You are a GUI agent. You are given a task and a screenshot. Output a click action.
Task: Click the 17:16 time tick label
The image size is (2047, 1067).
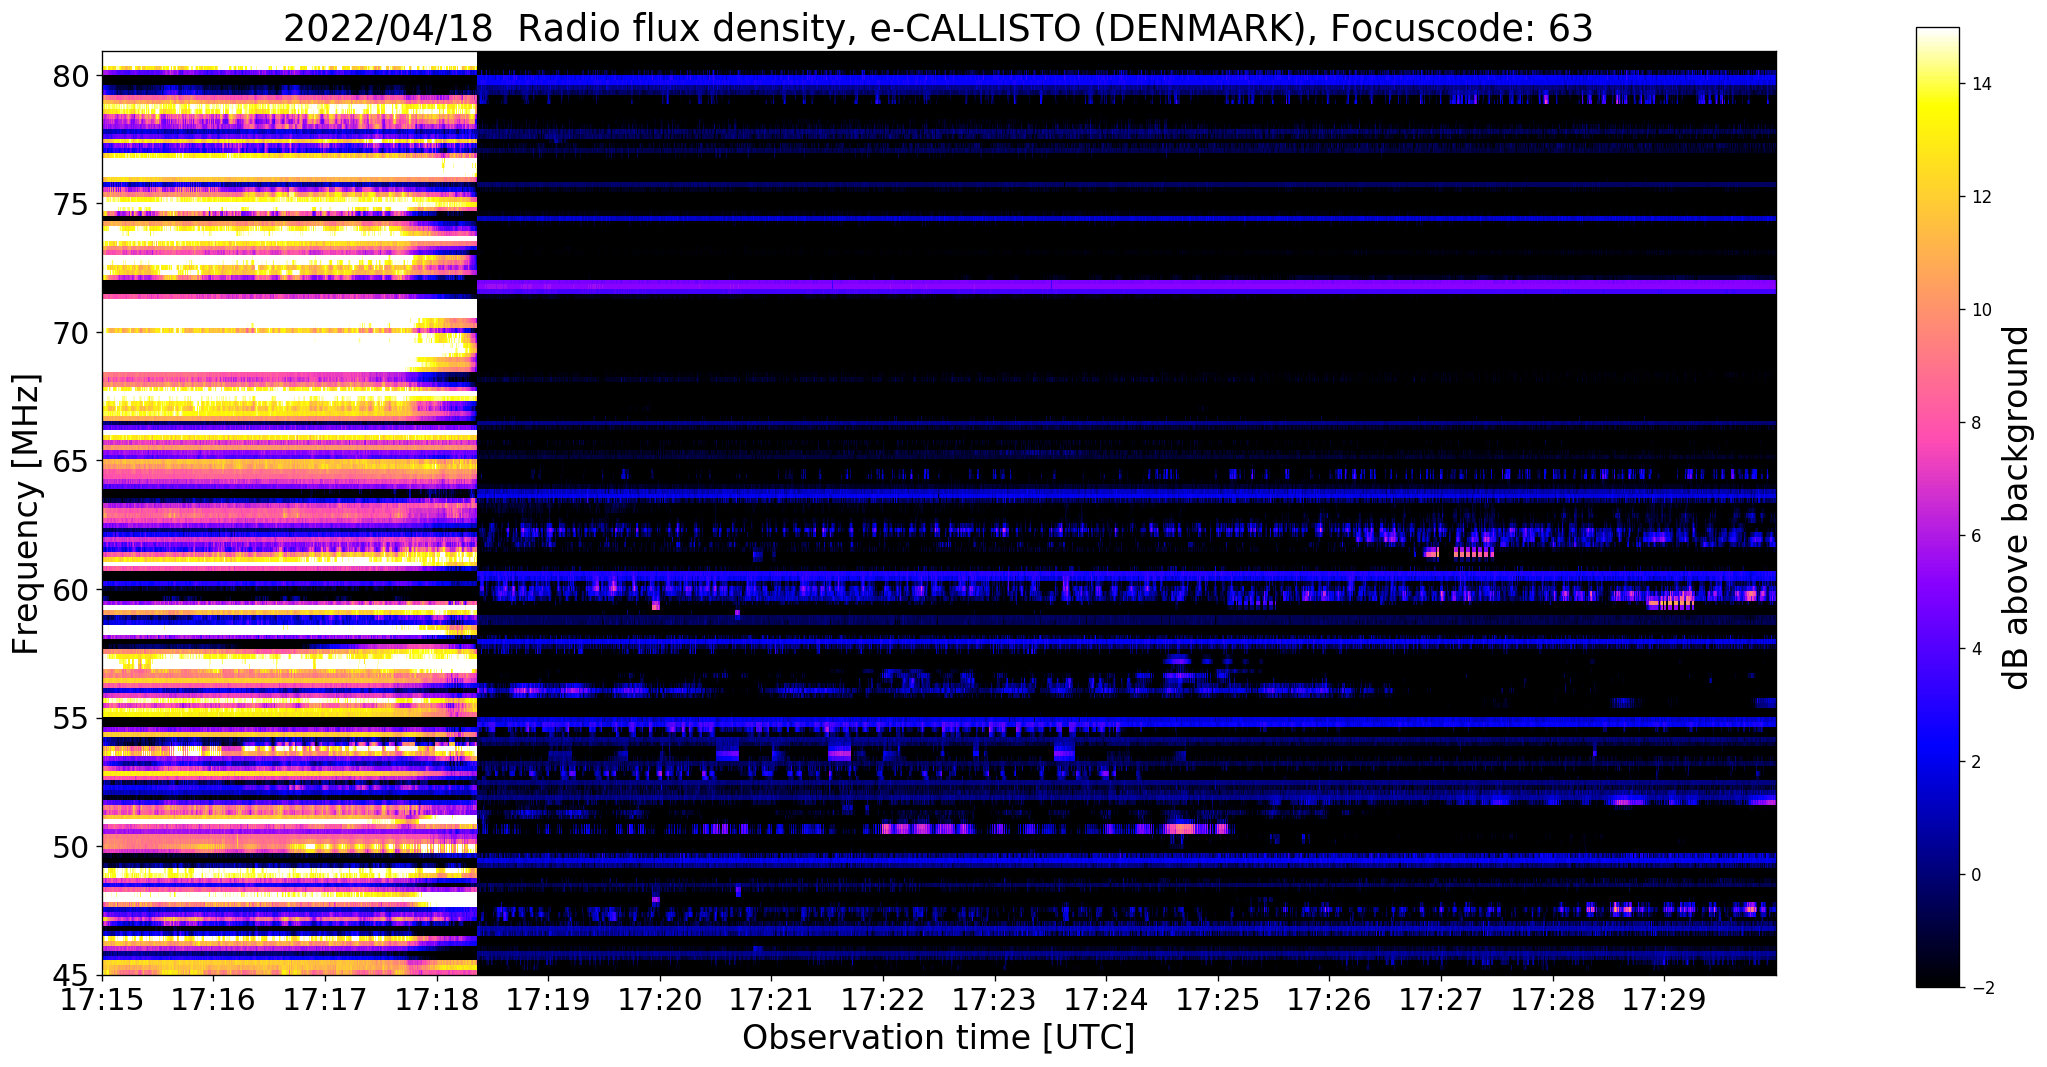pyautogui.click(x=213, y=1000)
